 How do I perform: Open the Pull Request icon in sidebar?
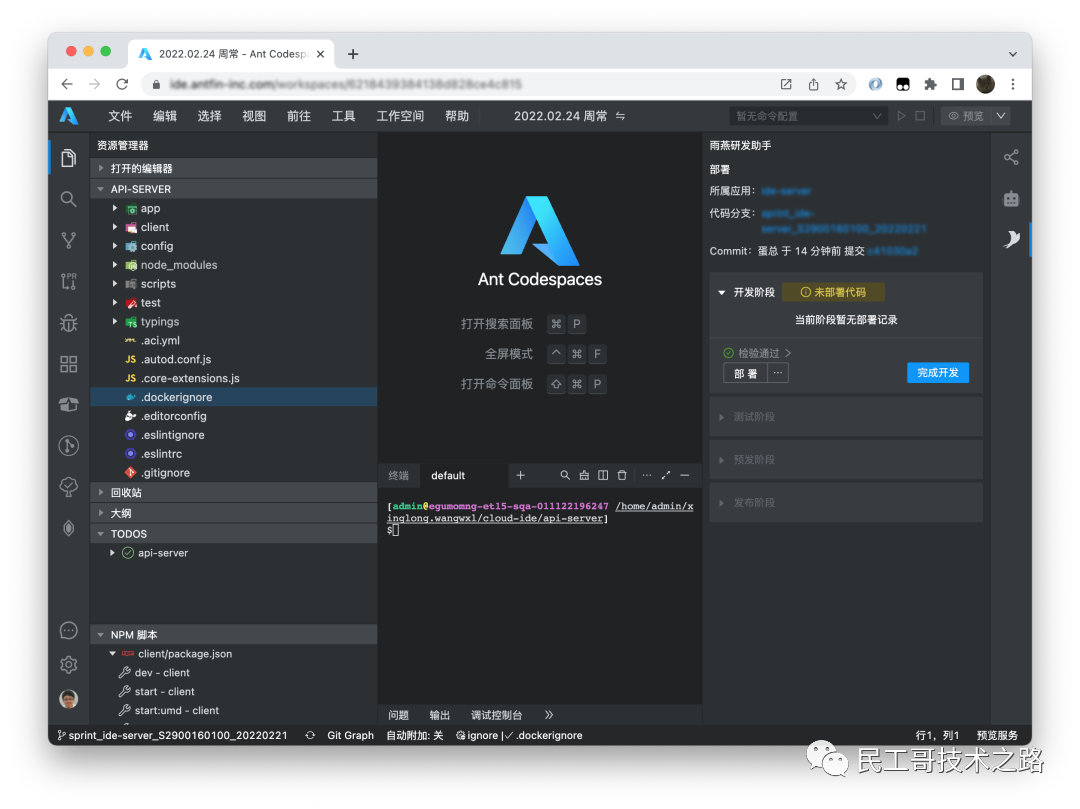click(x=68, y=281)
